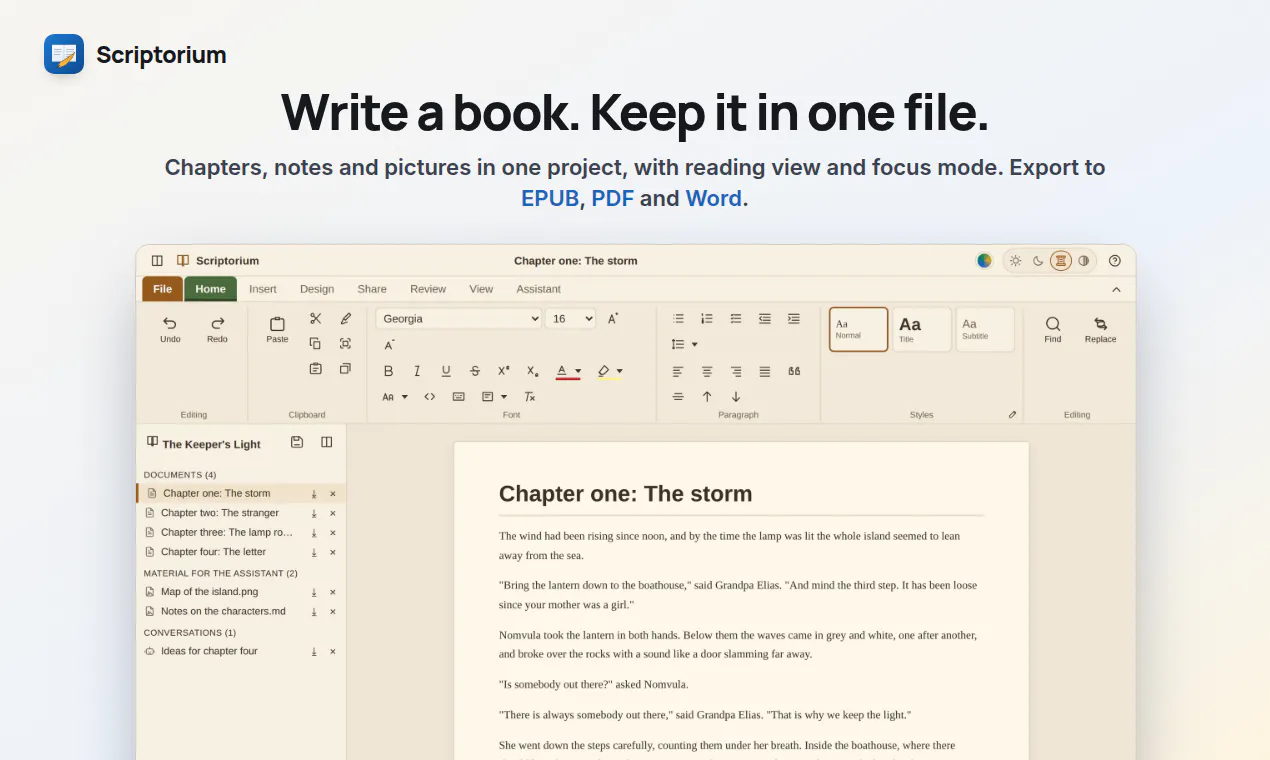Collapse the ribbon with the chevron
Image resolution: width=1270 pixels, height=760 pixels.
click(1116, 290)
